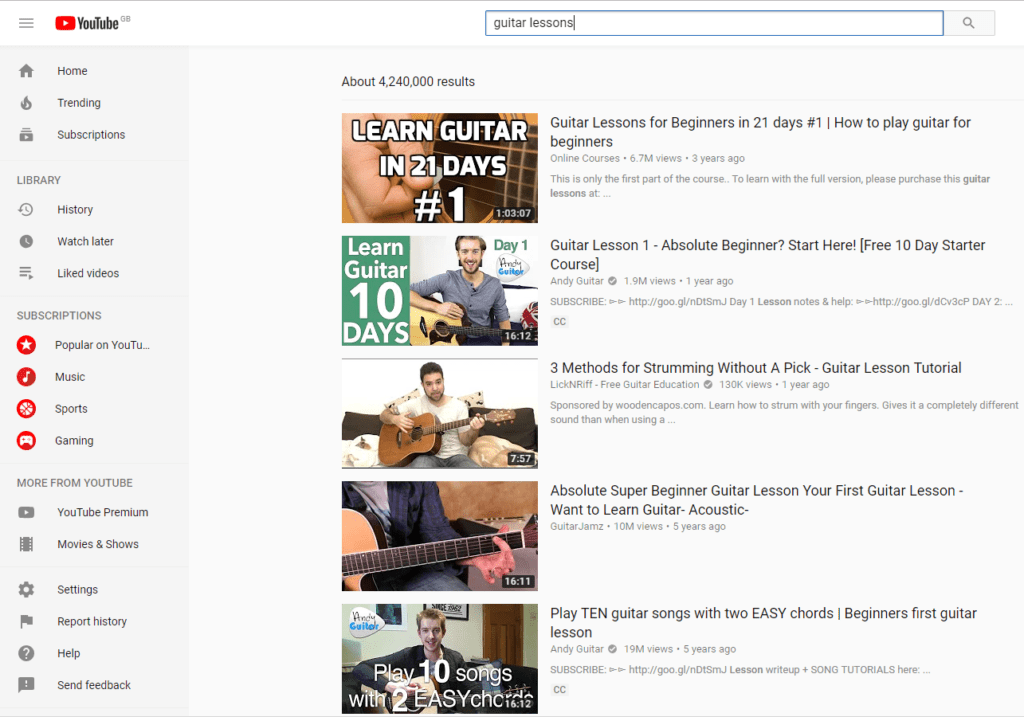This screenshot has width=1024, height=717.
Task: Click the LIBRARY section heading
Action: click(x=39, y=180)
